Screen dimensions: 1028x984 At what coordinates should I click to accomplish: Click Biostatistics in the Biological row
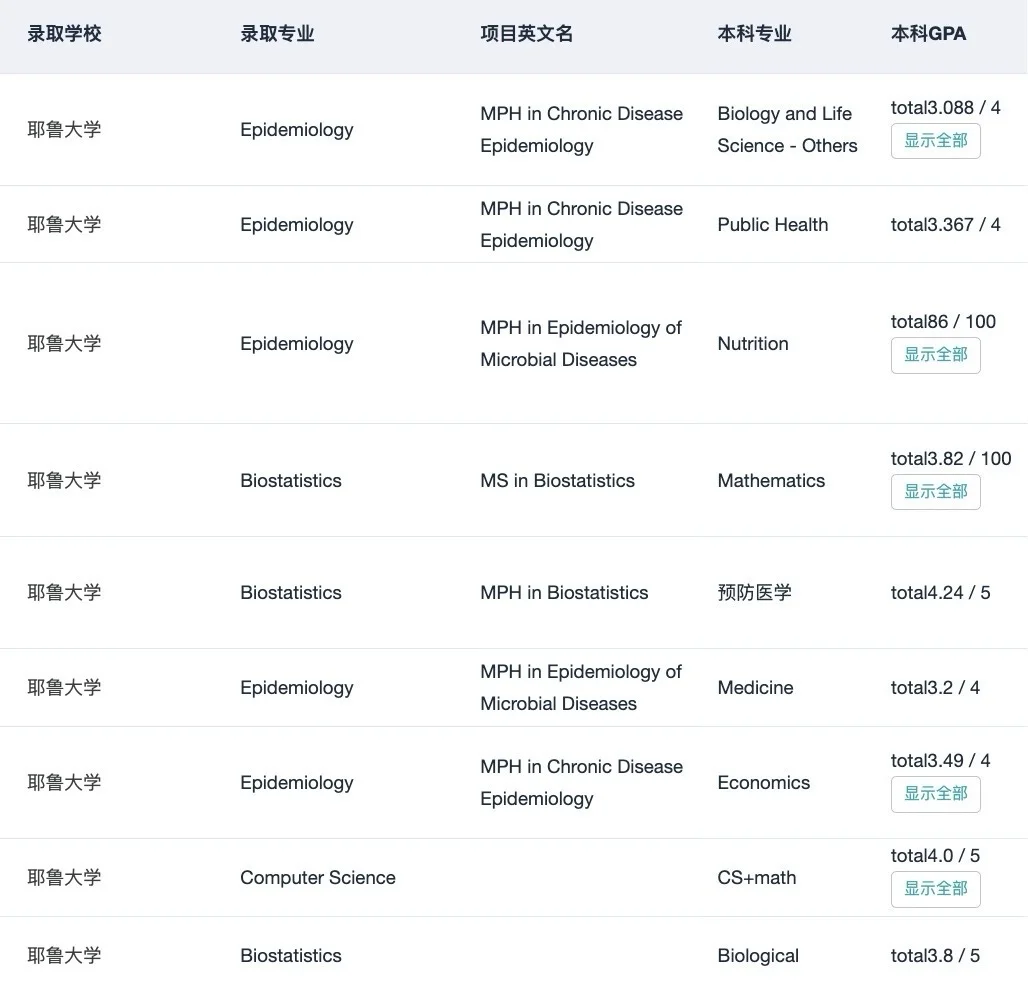(x=291, y=956)
